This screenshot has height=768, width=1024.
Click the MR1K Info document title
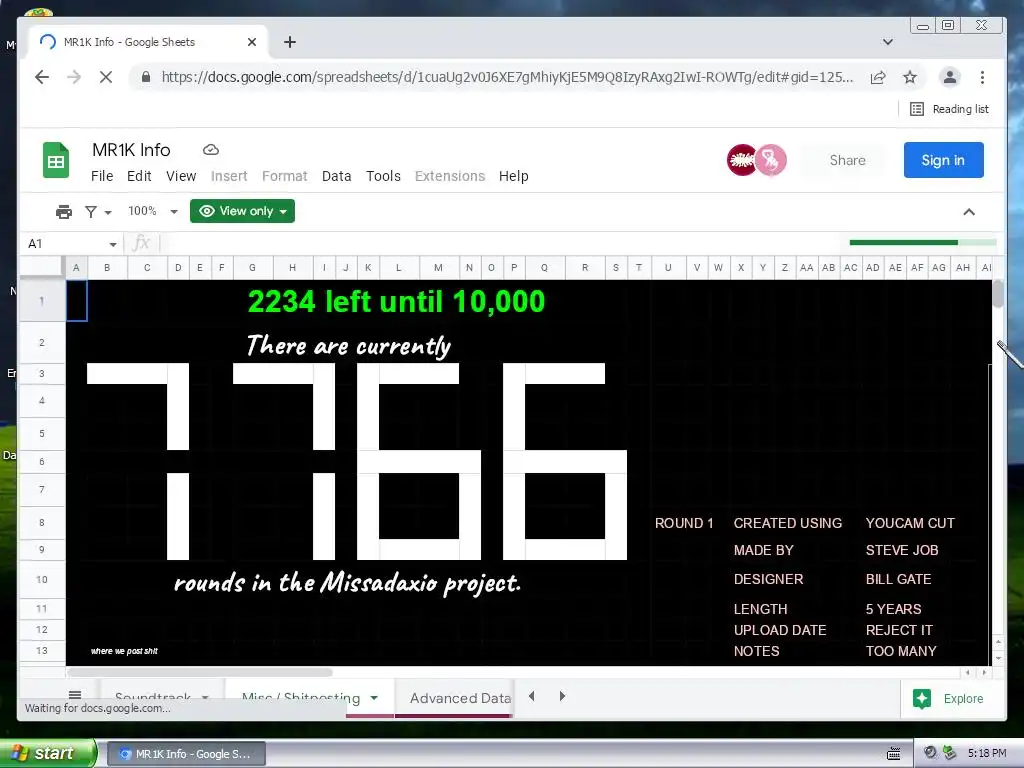click(131, 150)
